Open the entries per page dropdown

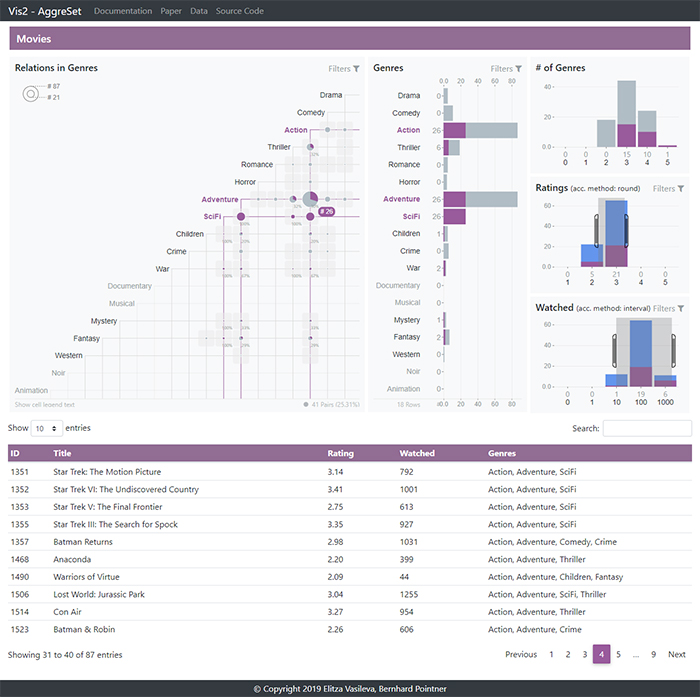pos(48,428)
